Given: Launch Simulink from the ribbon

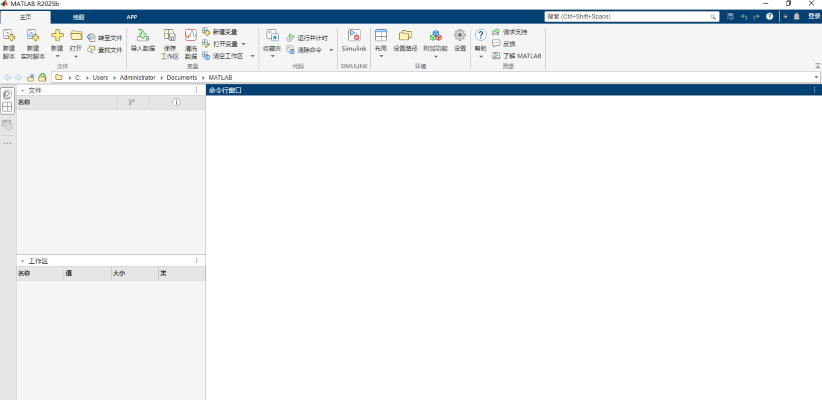Looking at the screenshot, I should click(x=354, y=40).
